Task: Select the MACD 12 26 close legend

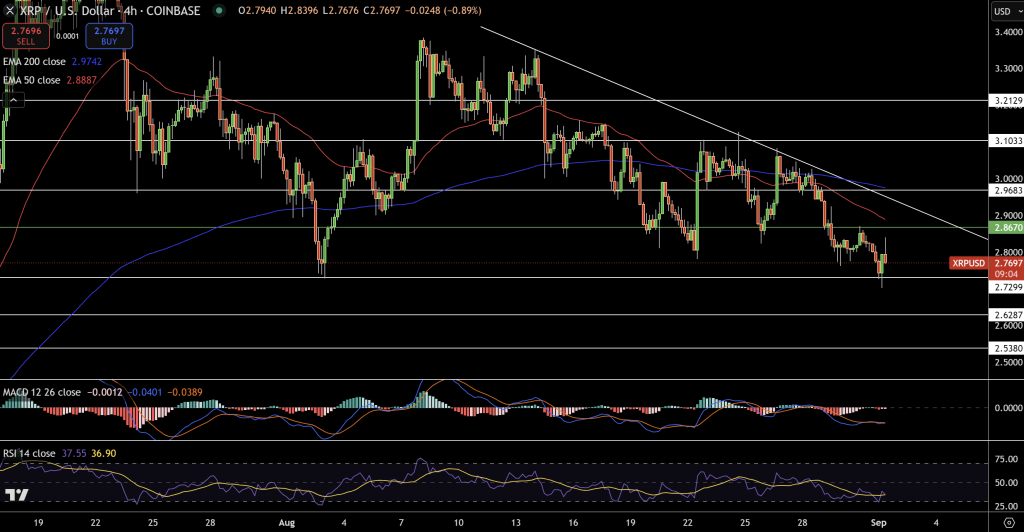Action: click(42, 392)
